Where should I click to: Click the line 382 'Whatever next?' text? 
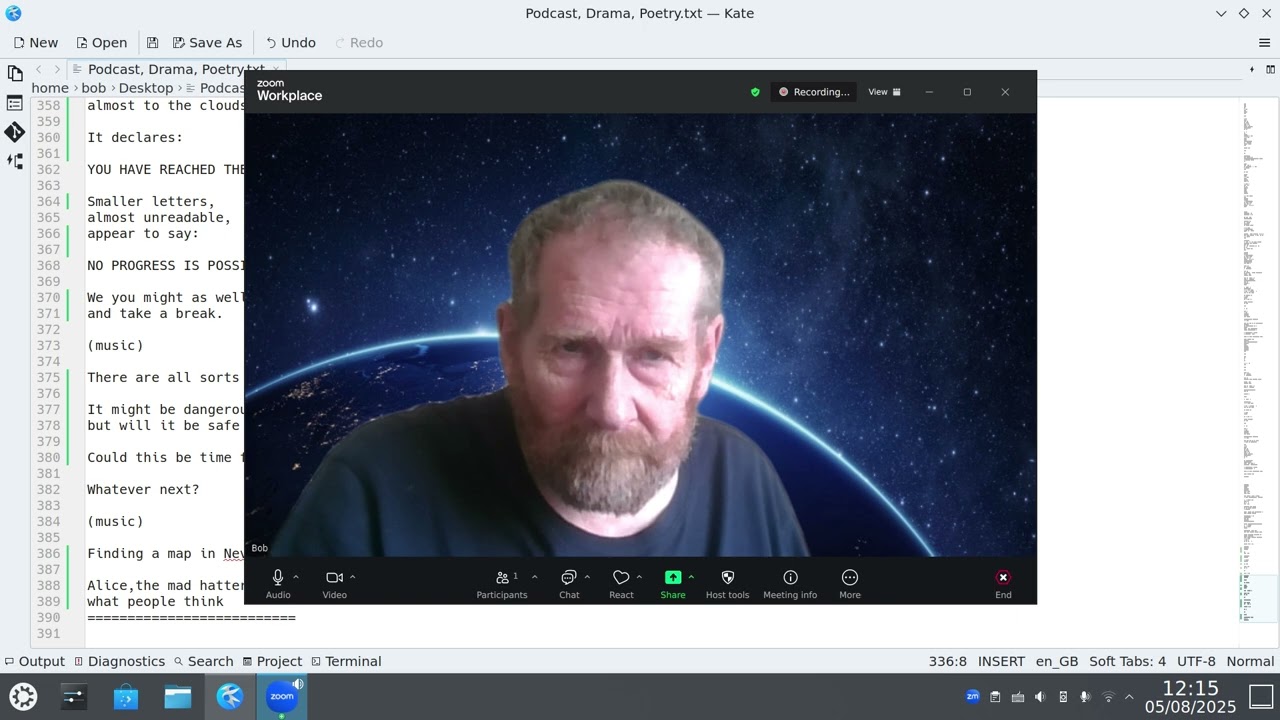143,489
